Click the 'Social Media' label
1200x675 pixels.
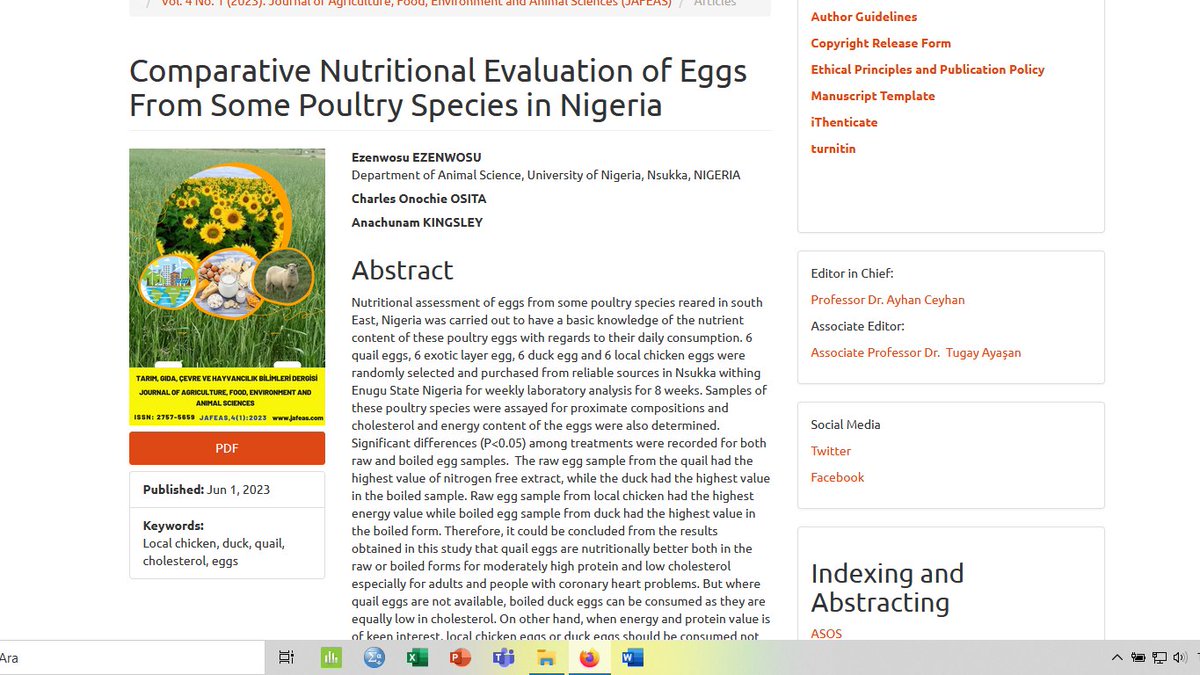click(x=846, y=424)
